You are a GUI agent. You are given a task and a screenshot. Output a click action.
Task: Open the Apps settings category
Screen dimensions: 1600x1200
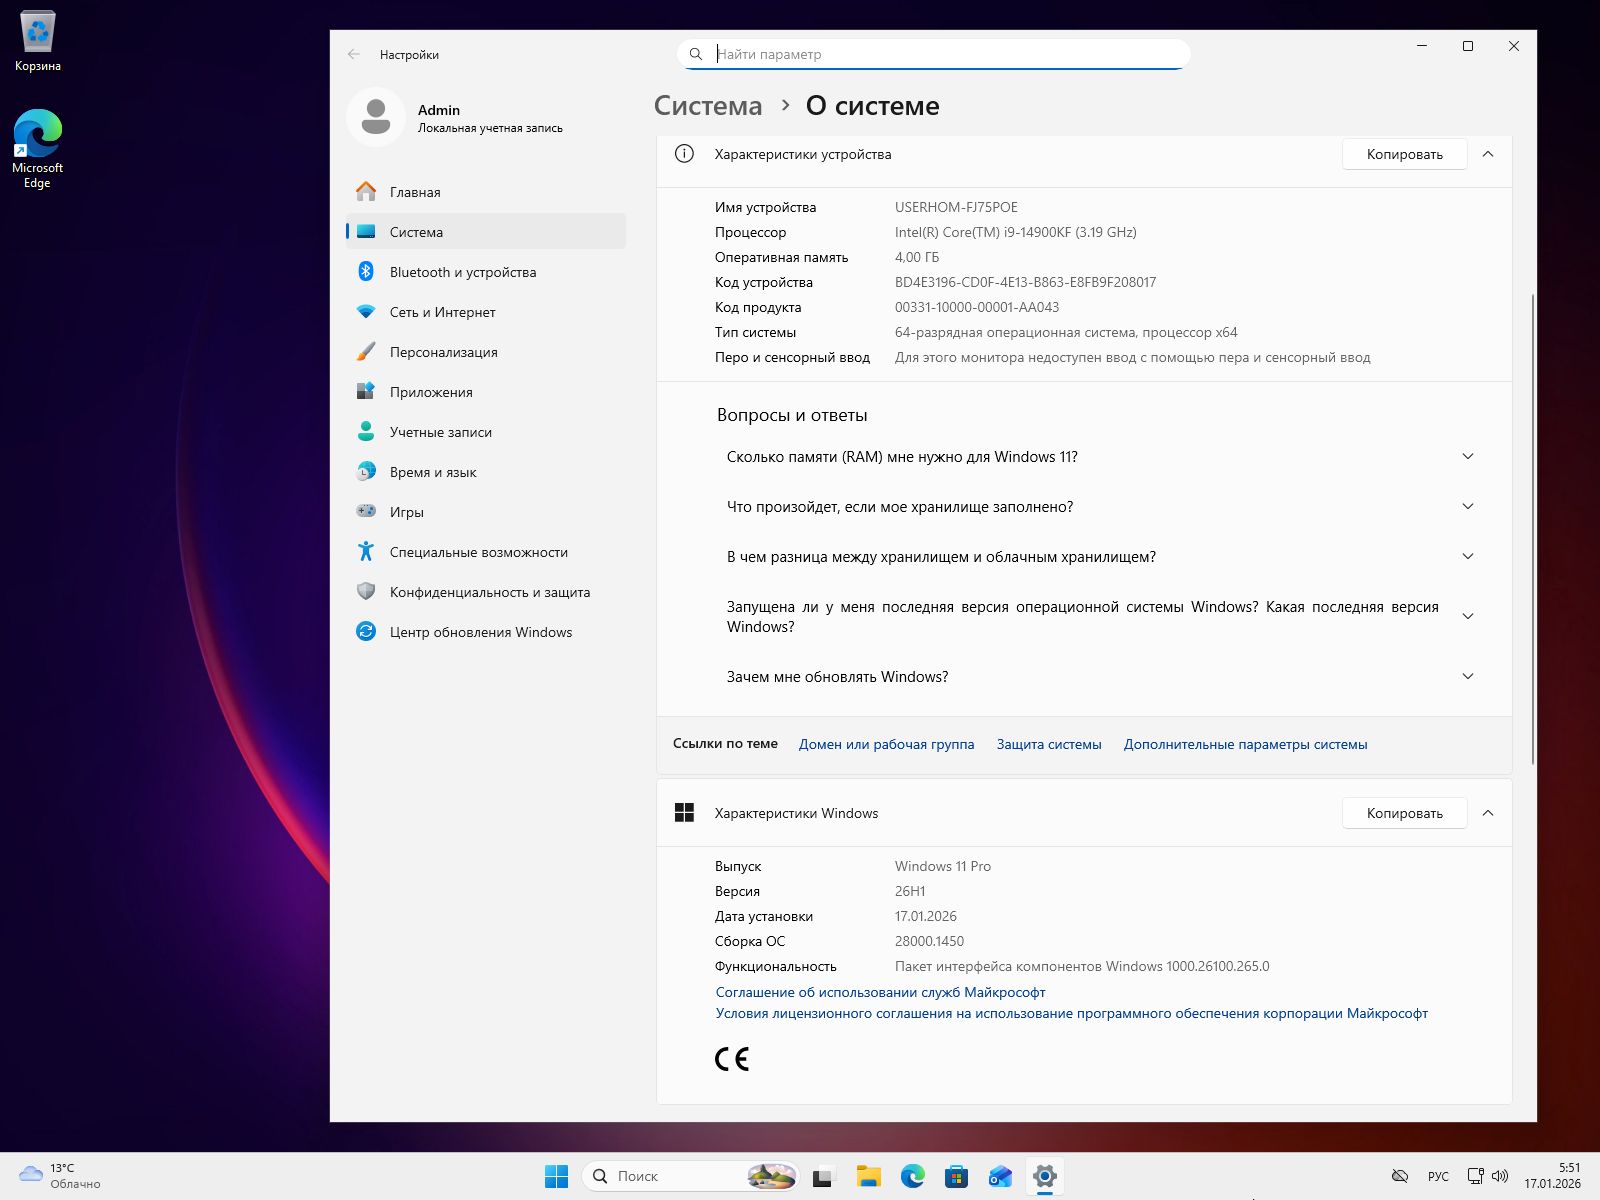[x=431, y=392]
